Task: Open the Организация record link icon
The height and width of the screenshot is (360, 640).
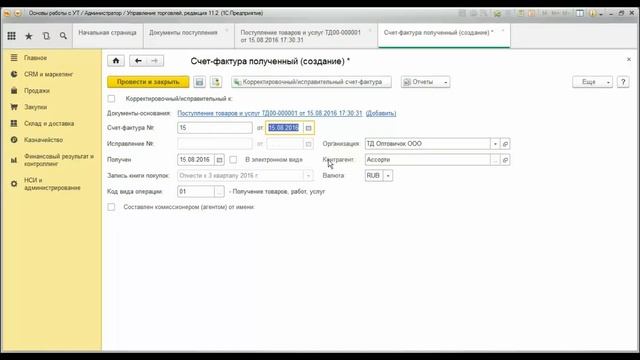Action: [505, 144]
